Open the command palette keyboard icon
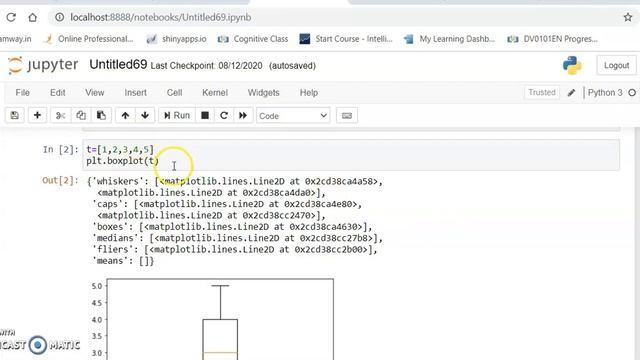 point(347,116)
